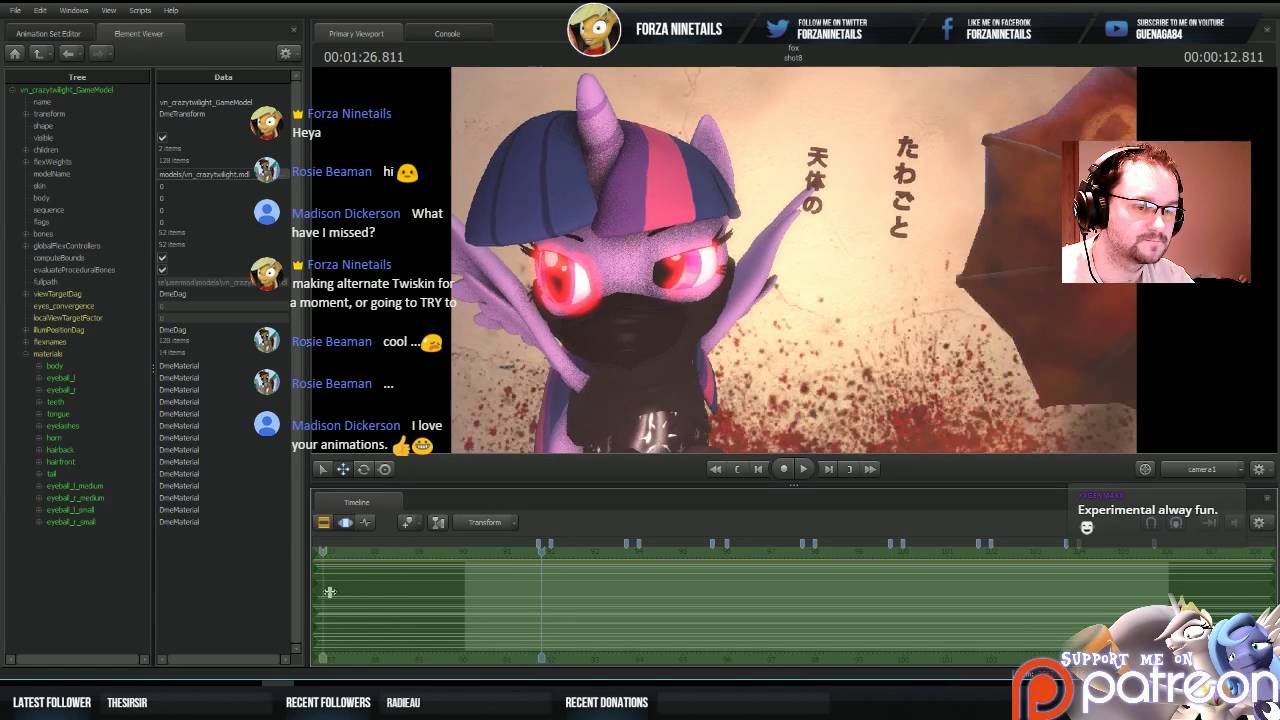Viewport: 1280px width, 720px height.
Task: Click the next clip bracket button
Action: coord(850,469)
